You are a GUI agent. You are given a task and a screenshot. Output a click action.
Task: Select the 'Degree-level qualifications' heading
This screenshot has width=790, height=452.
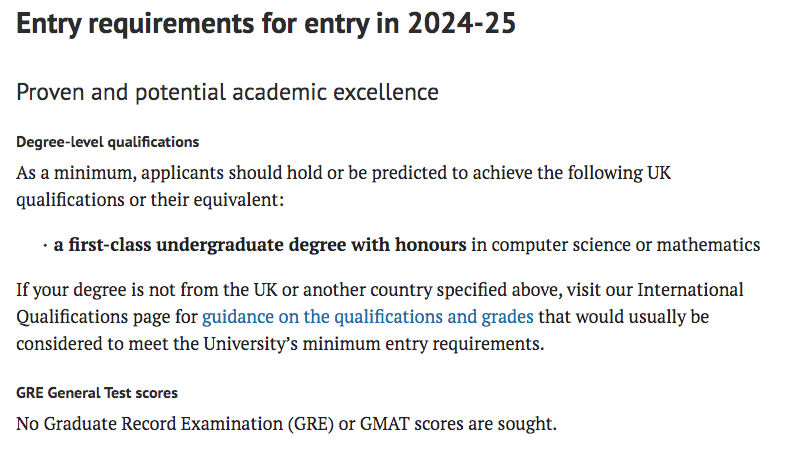pos(107,142)
